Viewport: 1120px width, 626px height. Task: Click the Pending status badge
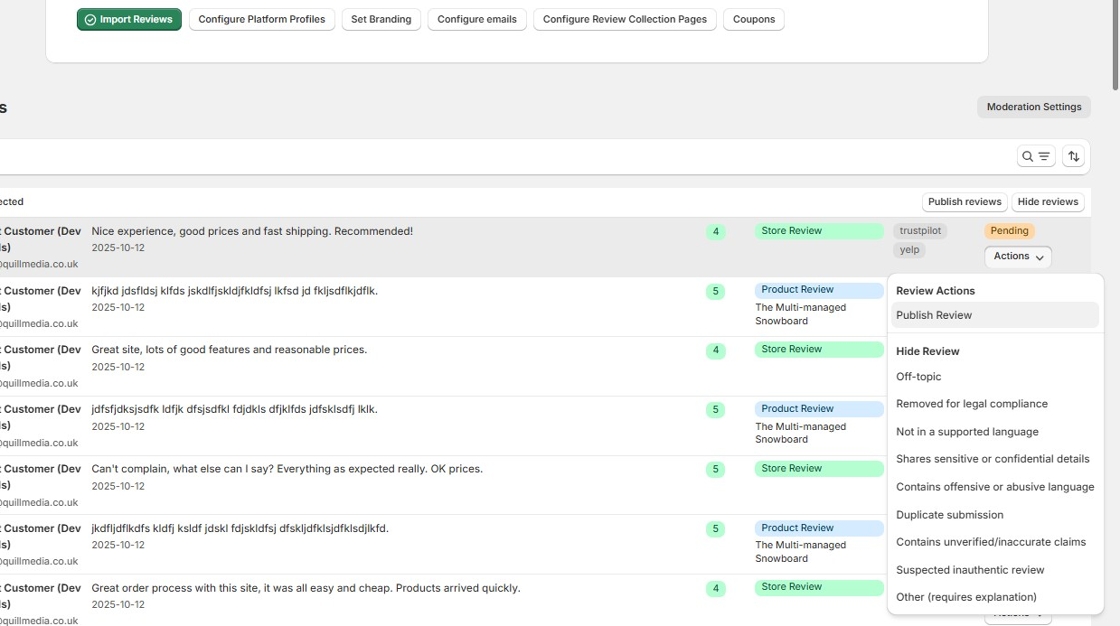pos(1009,230)
